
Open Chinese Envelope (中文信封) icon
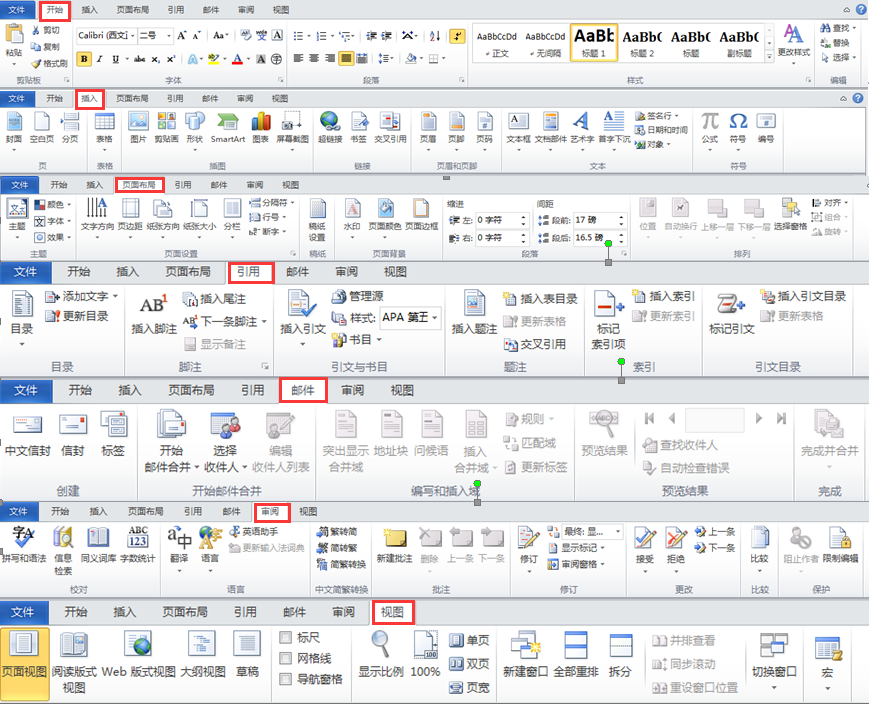click(x=28, y=425)
